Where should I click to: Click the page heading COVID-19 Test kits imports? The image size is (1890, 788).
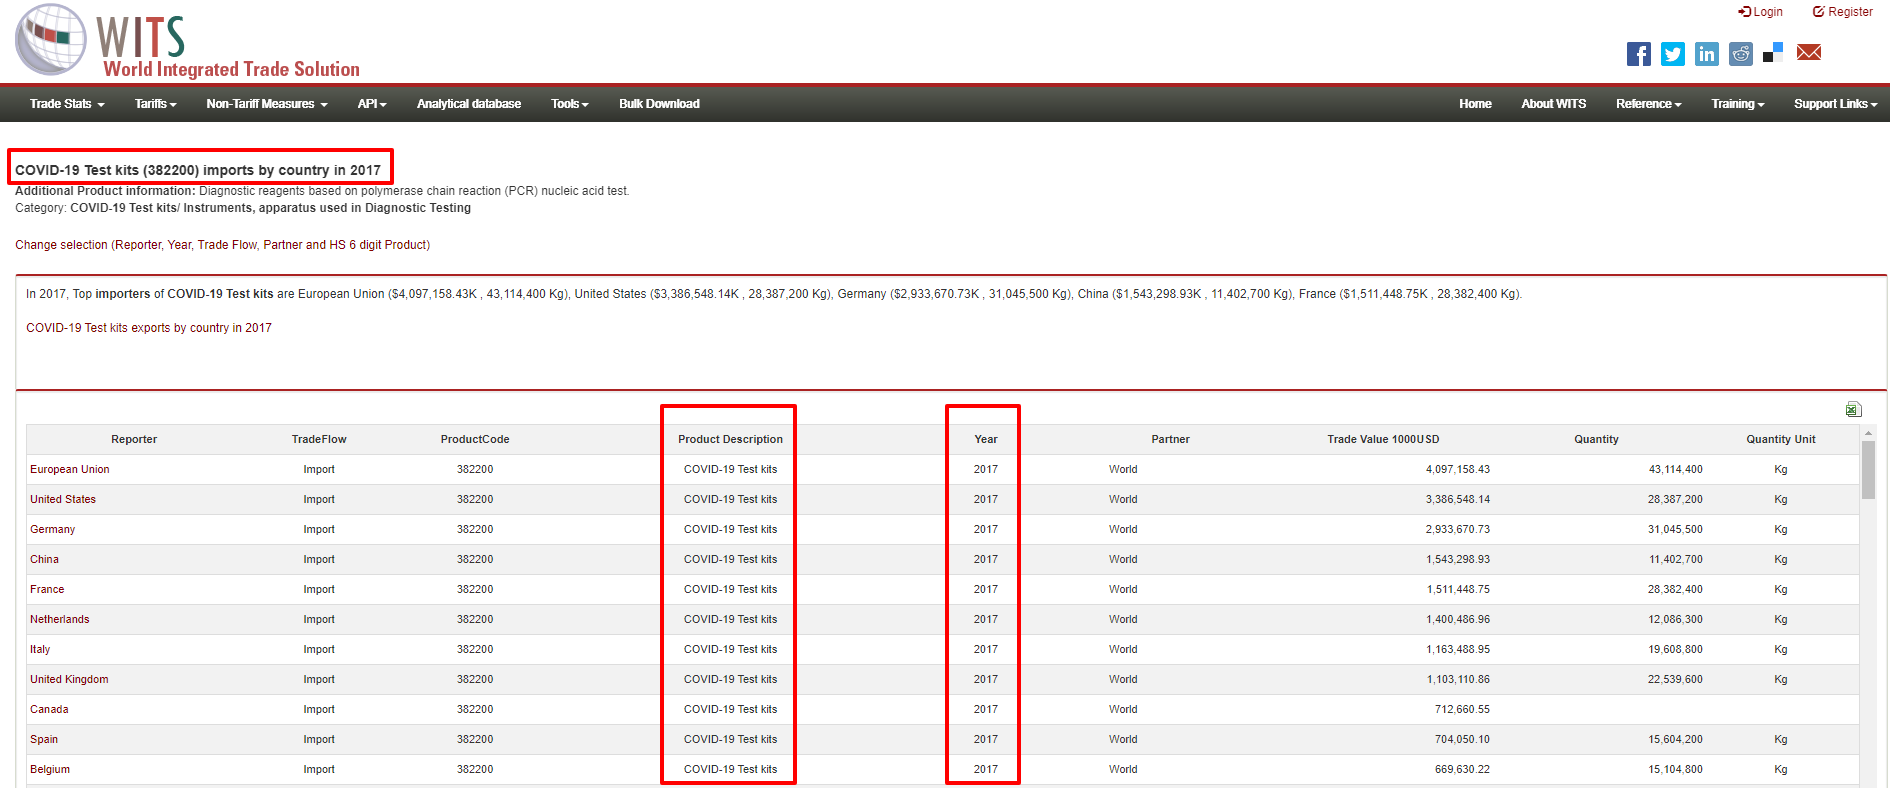tap(198, 170)
